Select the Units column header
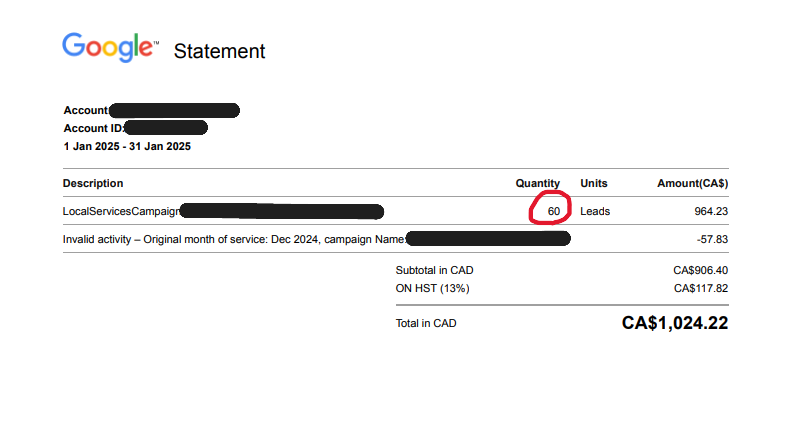 [x=594, y=183]
